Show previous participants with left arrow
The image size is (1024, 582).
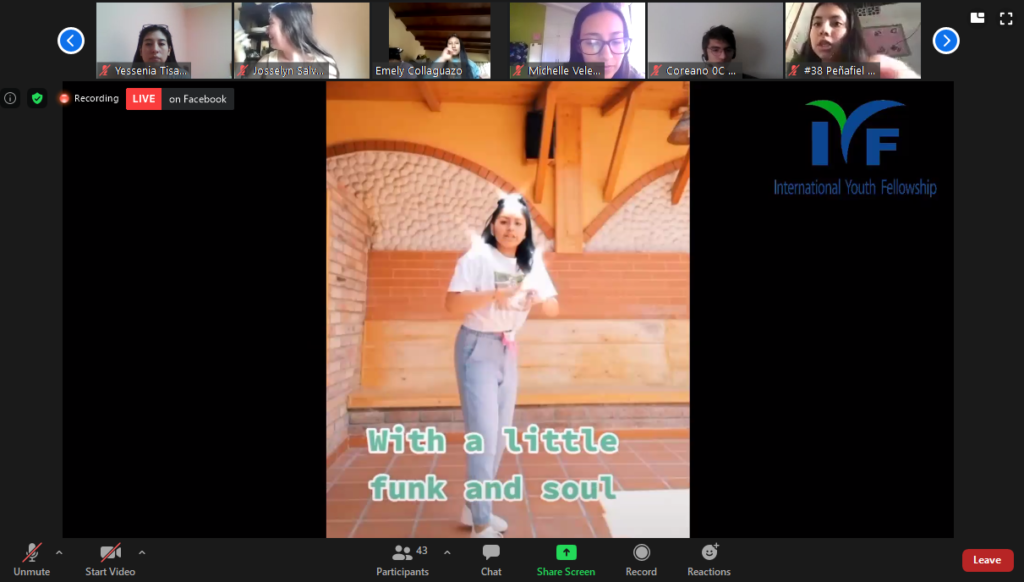coord(71,40)
